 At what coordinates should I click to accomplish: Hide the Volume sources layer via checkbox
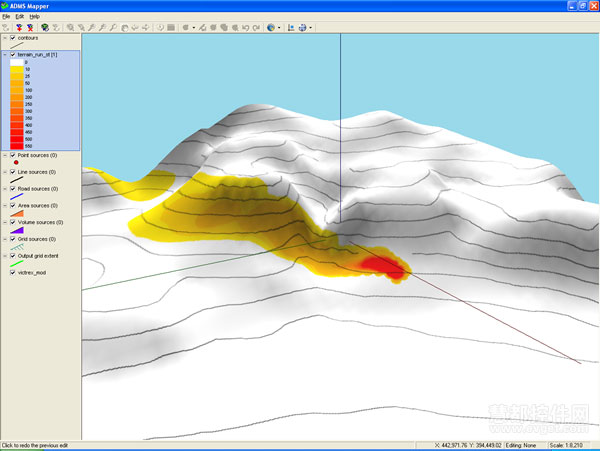[x=13, y=222]
